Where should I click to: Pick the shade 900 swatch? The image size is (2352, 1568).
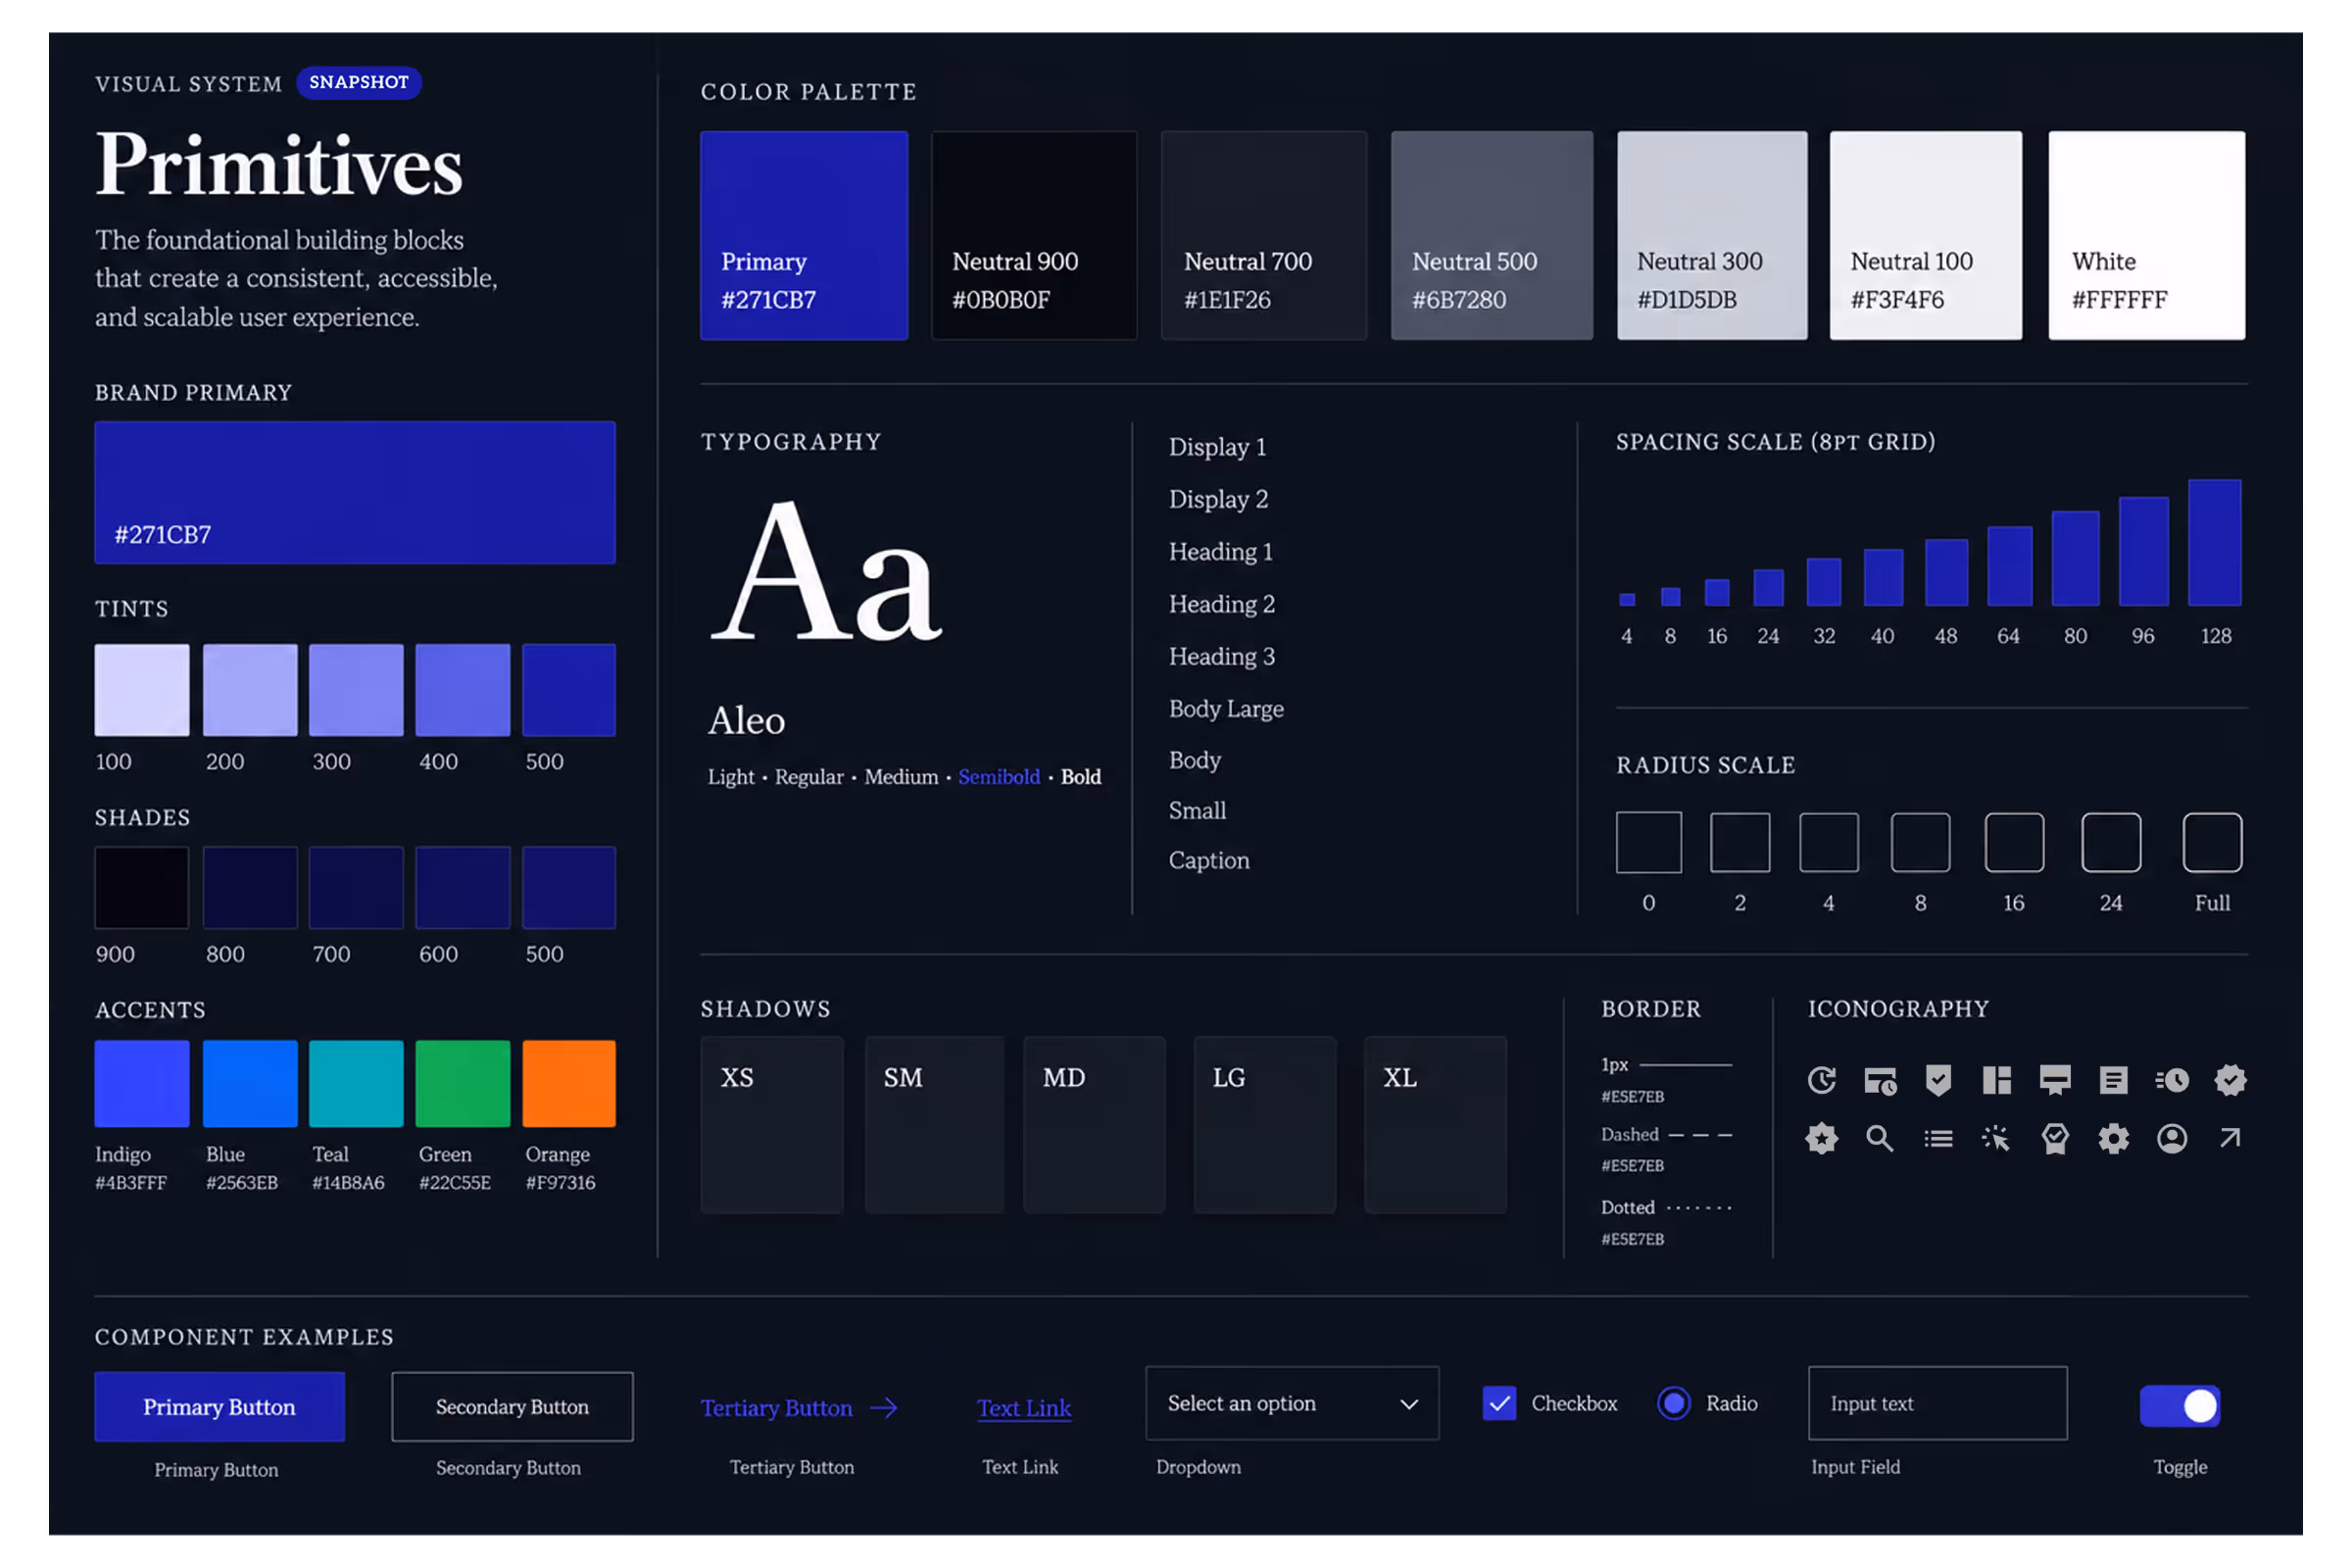pos(142,888)
